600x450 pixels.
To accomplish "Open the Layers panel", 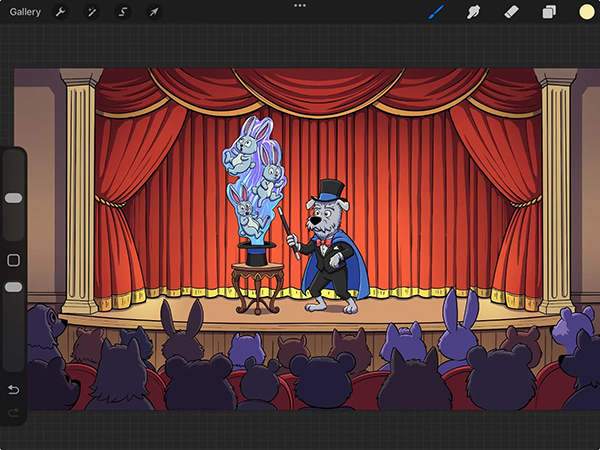I will pyautogui.click(x=549, y=12).
